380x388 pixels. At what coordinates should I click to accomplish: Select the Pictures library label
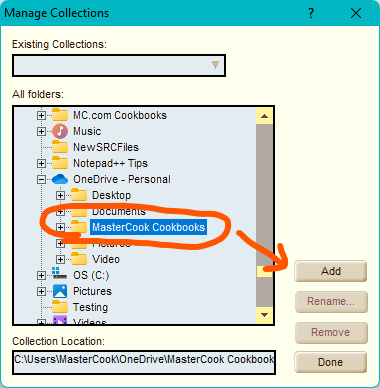[92, 291]
